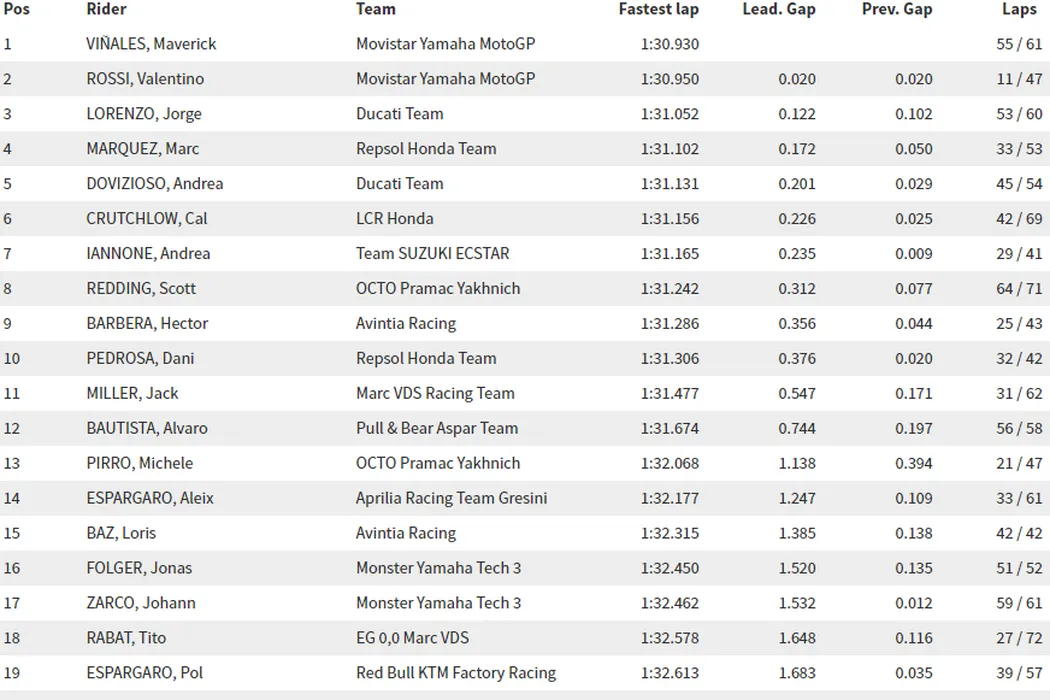Image resolution: width=1050 pixels, height=700 pixels.
Task: Select CRUTCHLOW, Cal in the table
Action: tap(147, 219)
